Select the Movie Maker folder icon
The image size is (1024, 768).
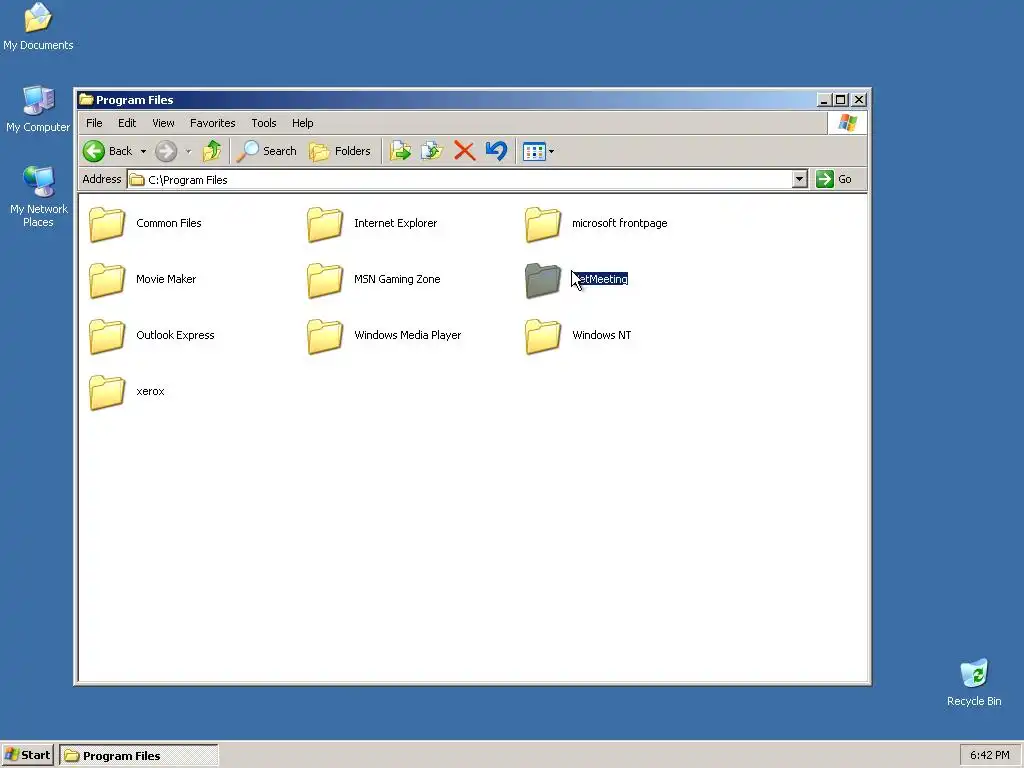click(x=107, y=280)
